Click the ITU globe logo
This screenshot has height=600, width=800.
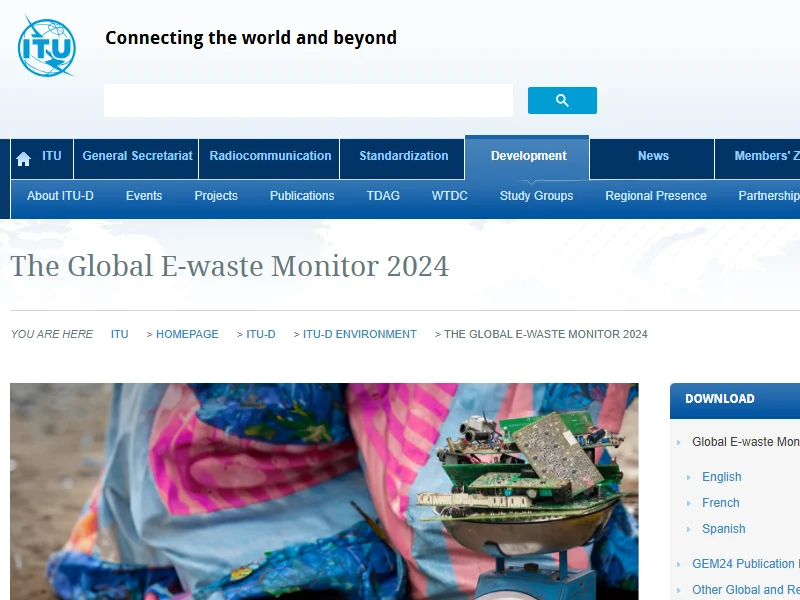(x=46, y=46)
